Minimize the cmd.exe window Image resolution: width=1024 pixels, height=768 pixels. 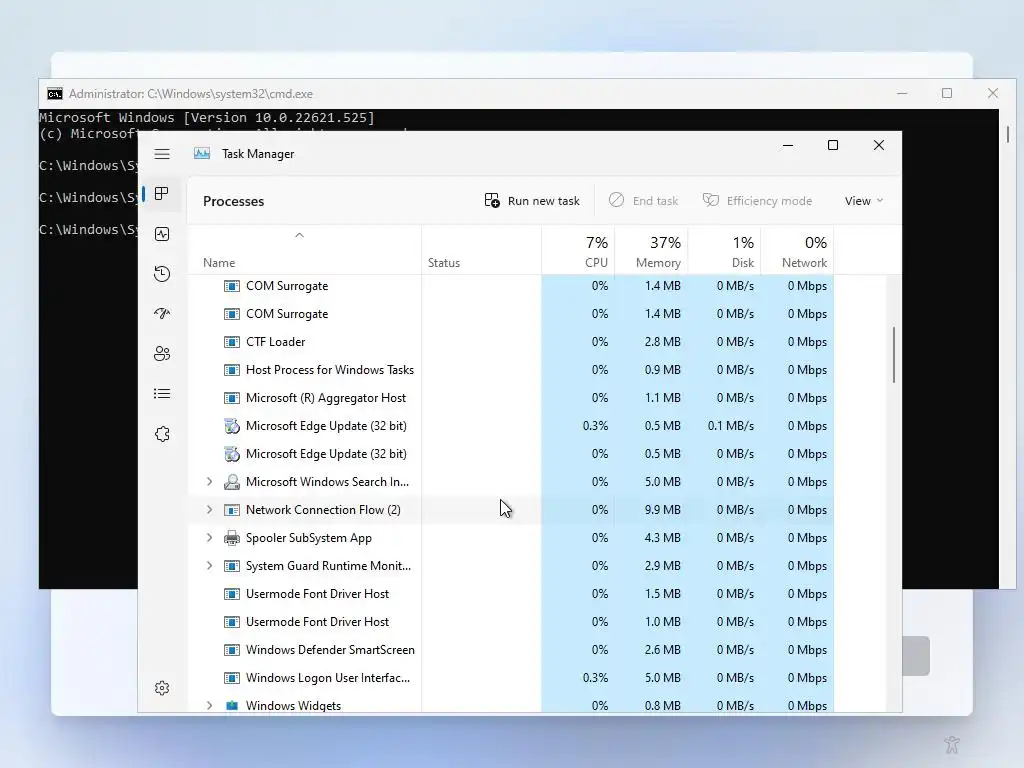pos(902,93)
